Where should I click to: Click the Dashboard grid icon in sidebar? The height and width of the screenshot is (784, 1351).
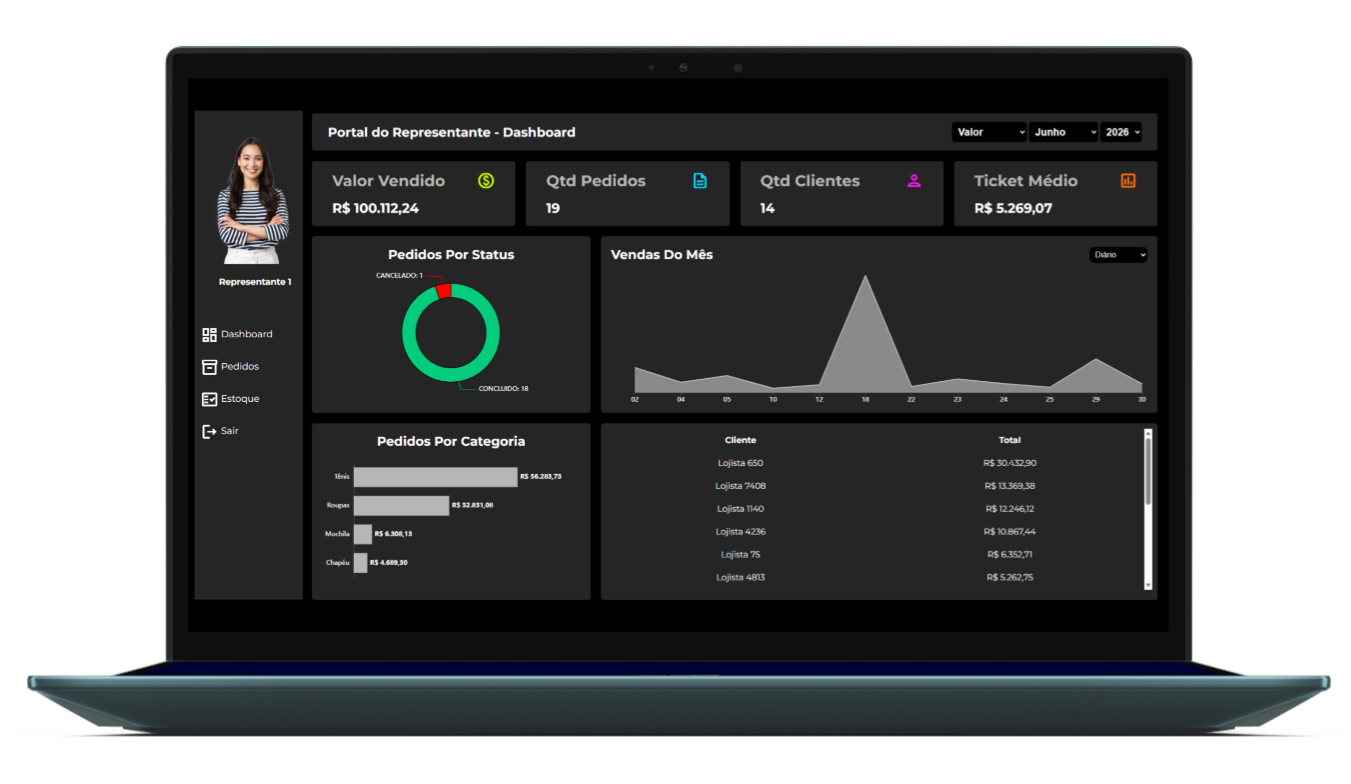pos(209,335)
